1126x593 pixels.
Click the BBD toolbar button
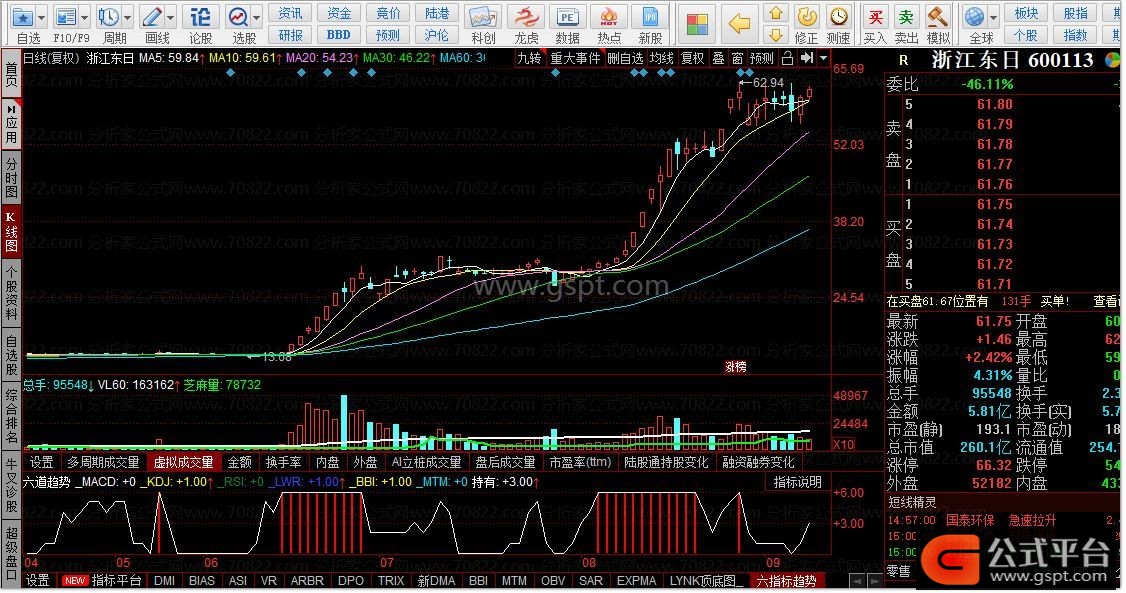point(338,34)
